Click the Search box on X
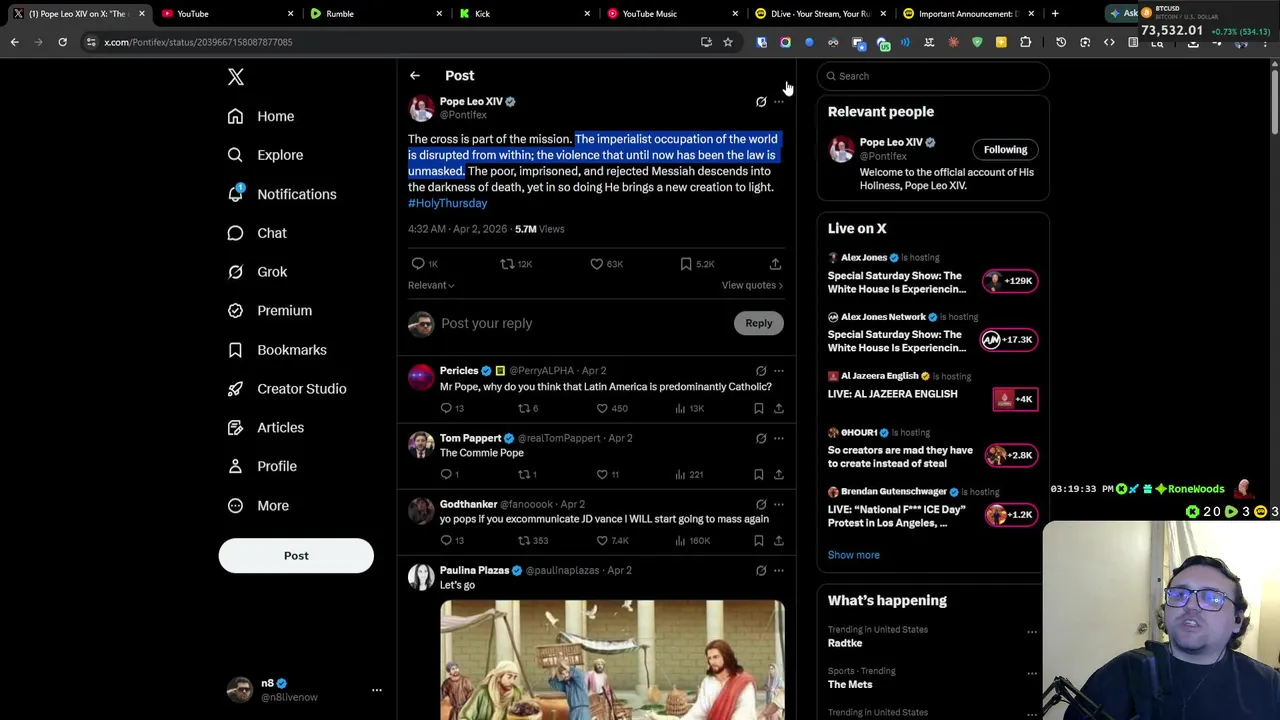Screen dimensions: 1280x720 pyautogui.click(x=933, y=76)
